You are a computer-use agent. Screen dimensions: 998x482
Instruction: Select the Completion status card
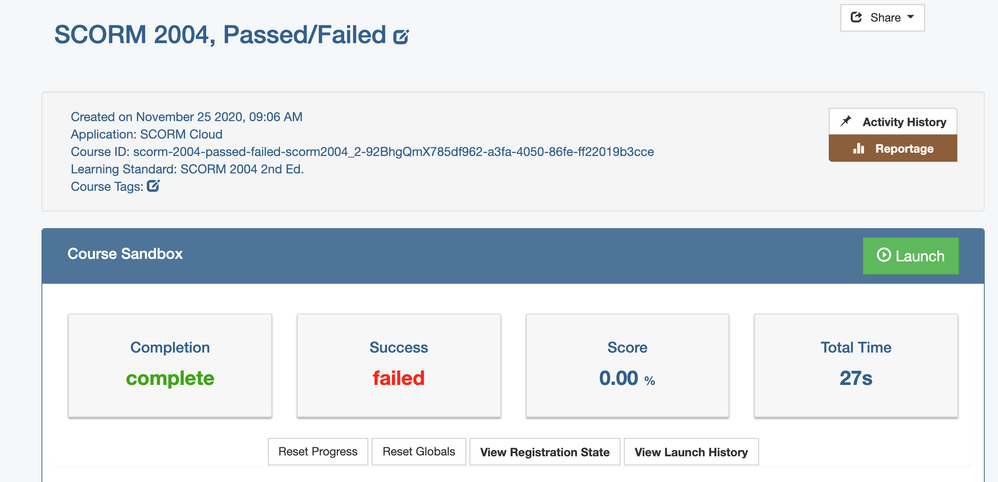tap(170, 365)
